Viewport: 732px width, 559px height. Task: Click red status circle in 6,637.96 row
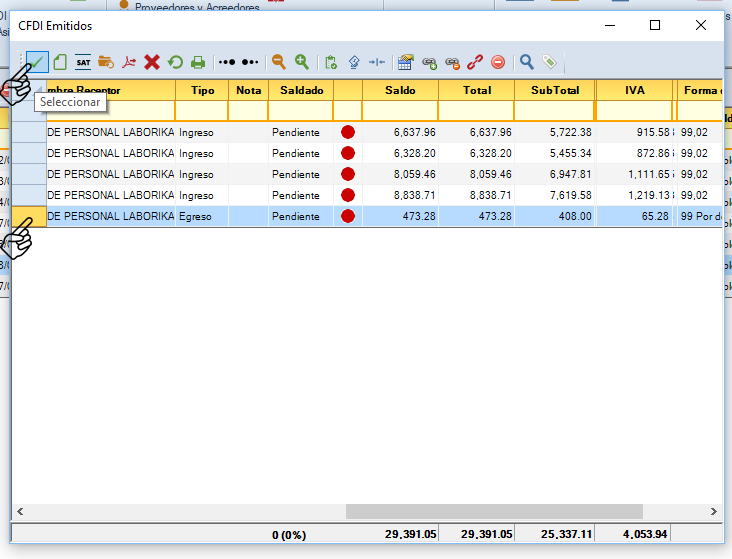coord(348,132)
